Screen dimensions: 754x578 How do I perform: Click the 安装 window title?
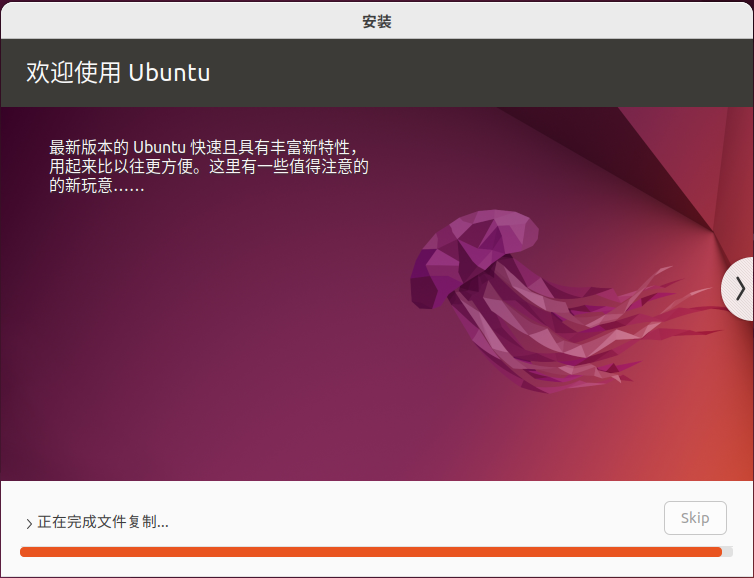pyautogui.click(x=377, y=21)
